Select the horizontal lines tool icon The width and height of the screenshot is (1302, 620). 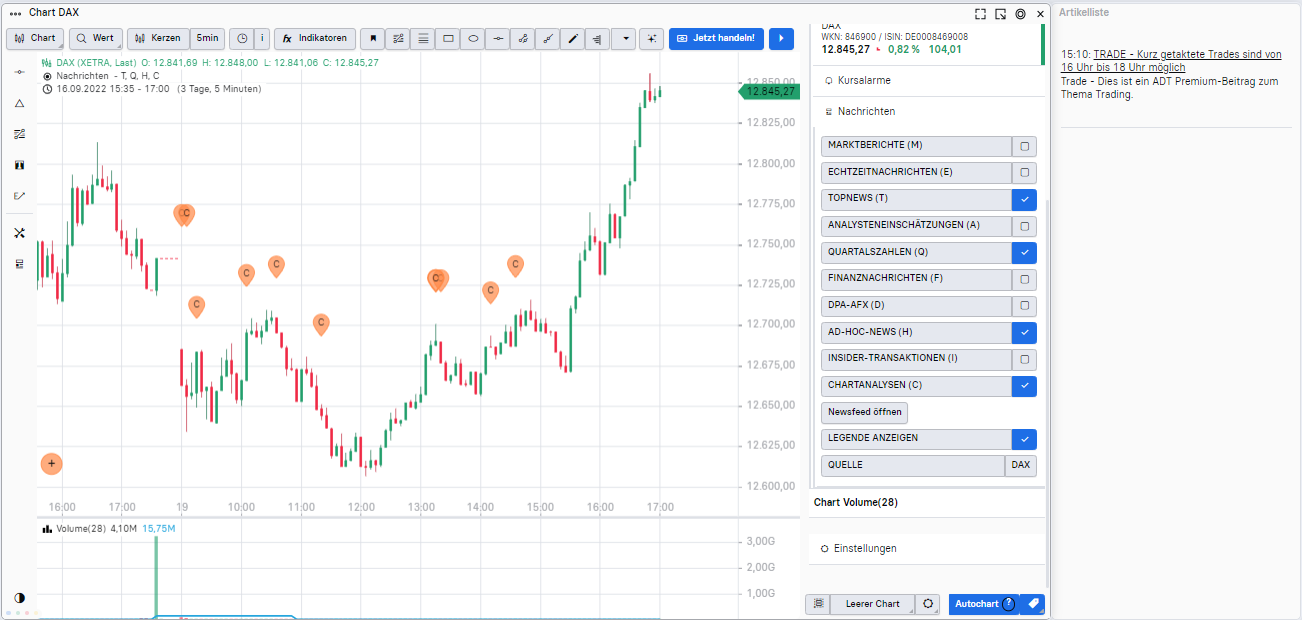coord(423,39)
